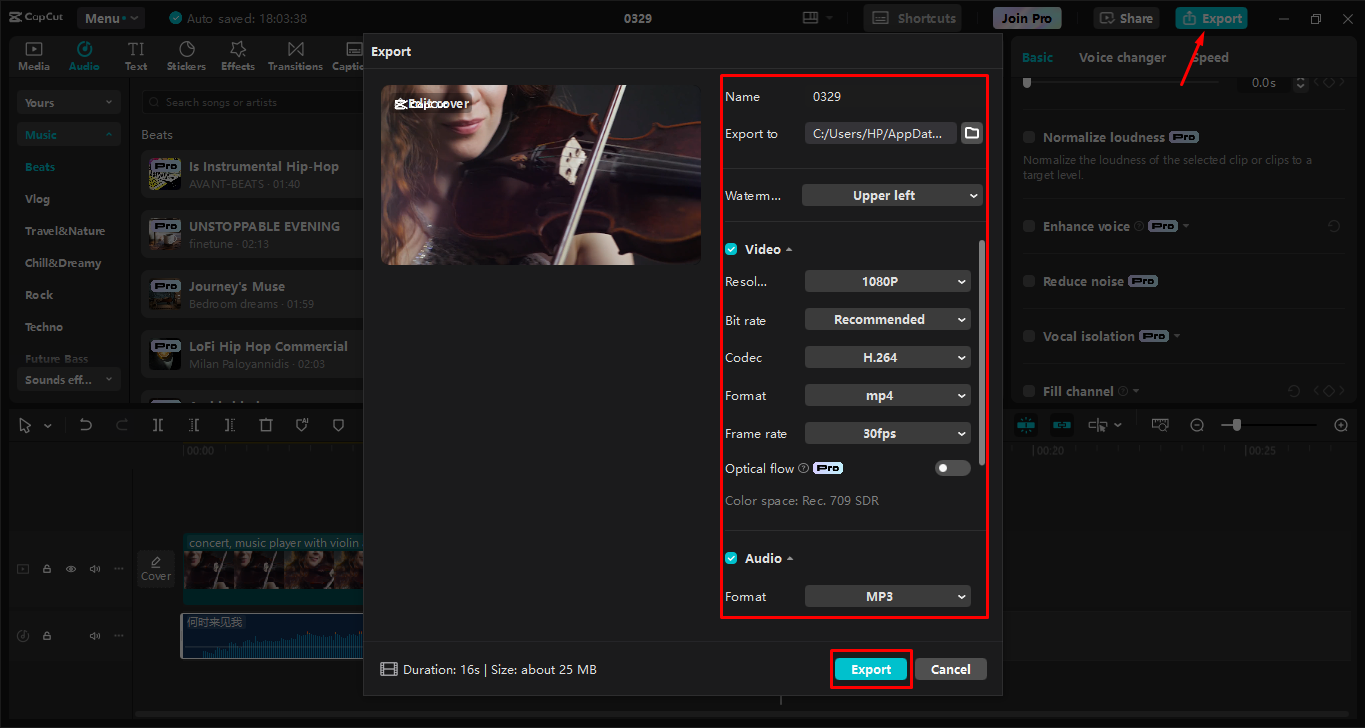
Task: Uncheck the Audio export checkbox
Action: [731, 558]
